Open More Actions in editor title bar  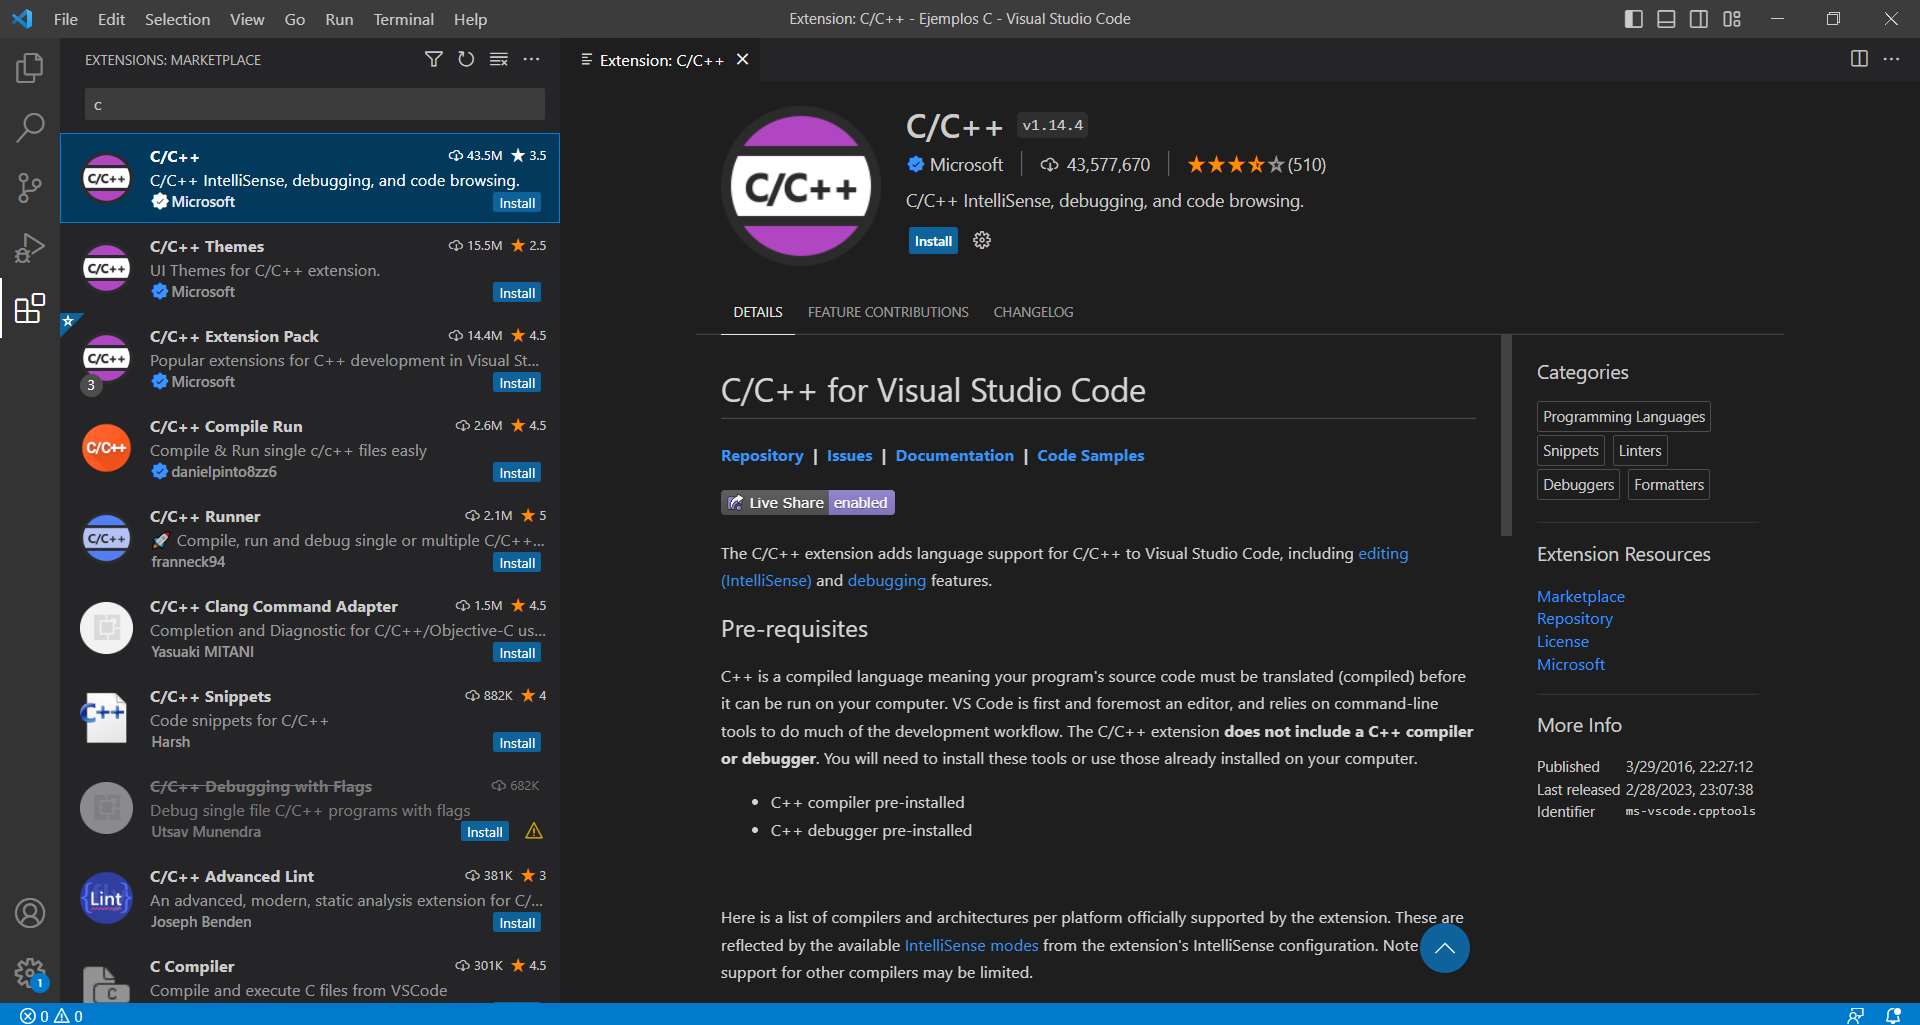(1893, 59)
